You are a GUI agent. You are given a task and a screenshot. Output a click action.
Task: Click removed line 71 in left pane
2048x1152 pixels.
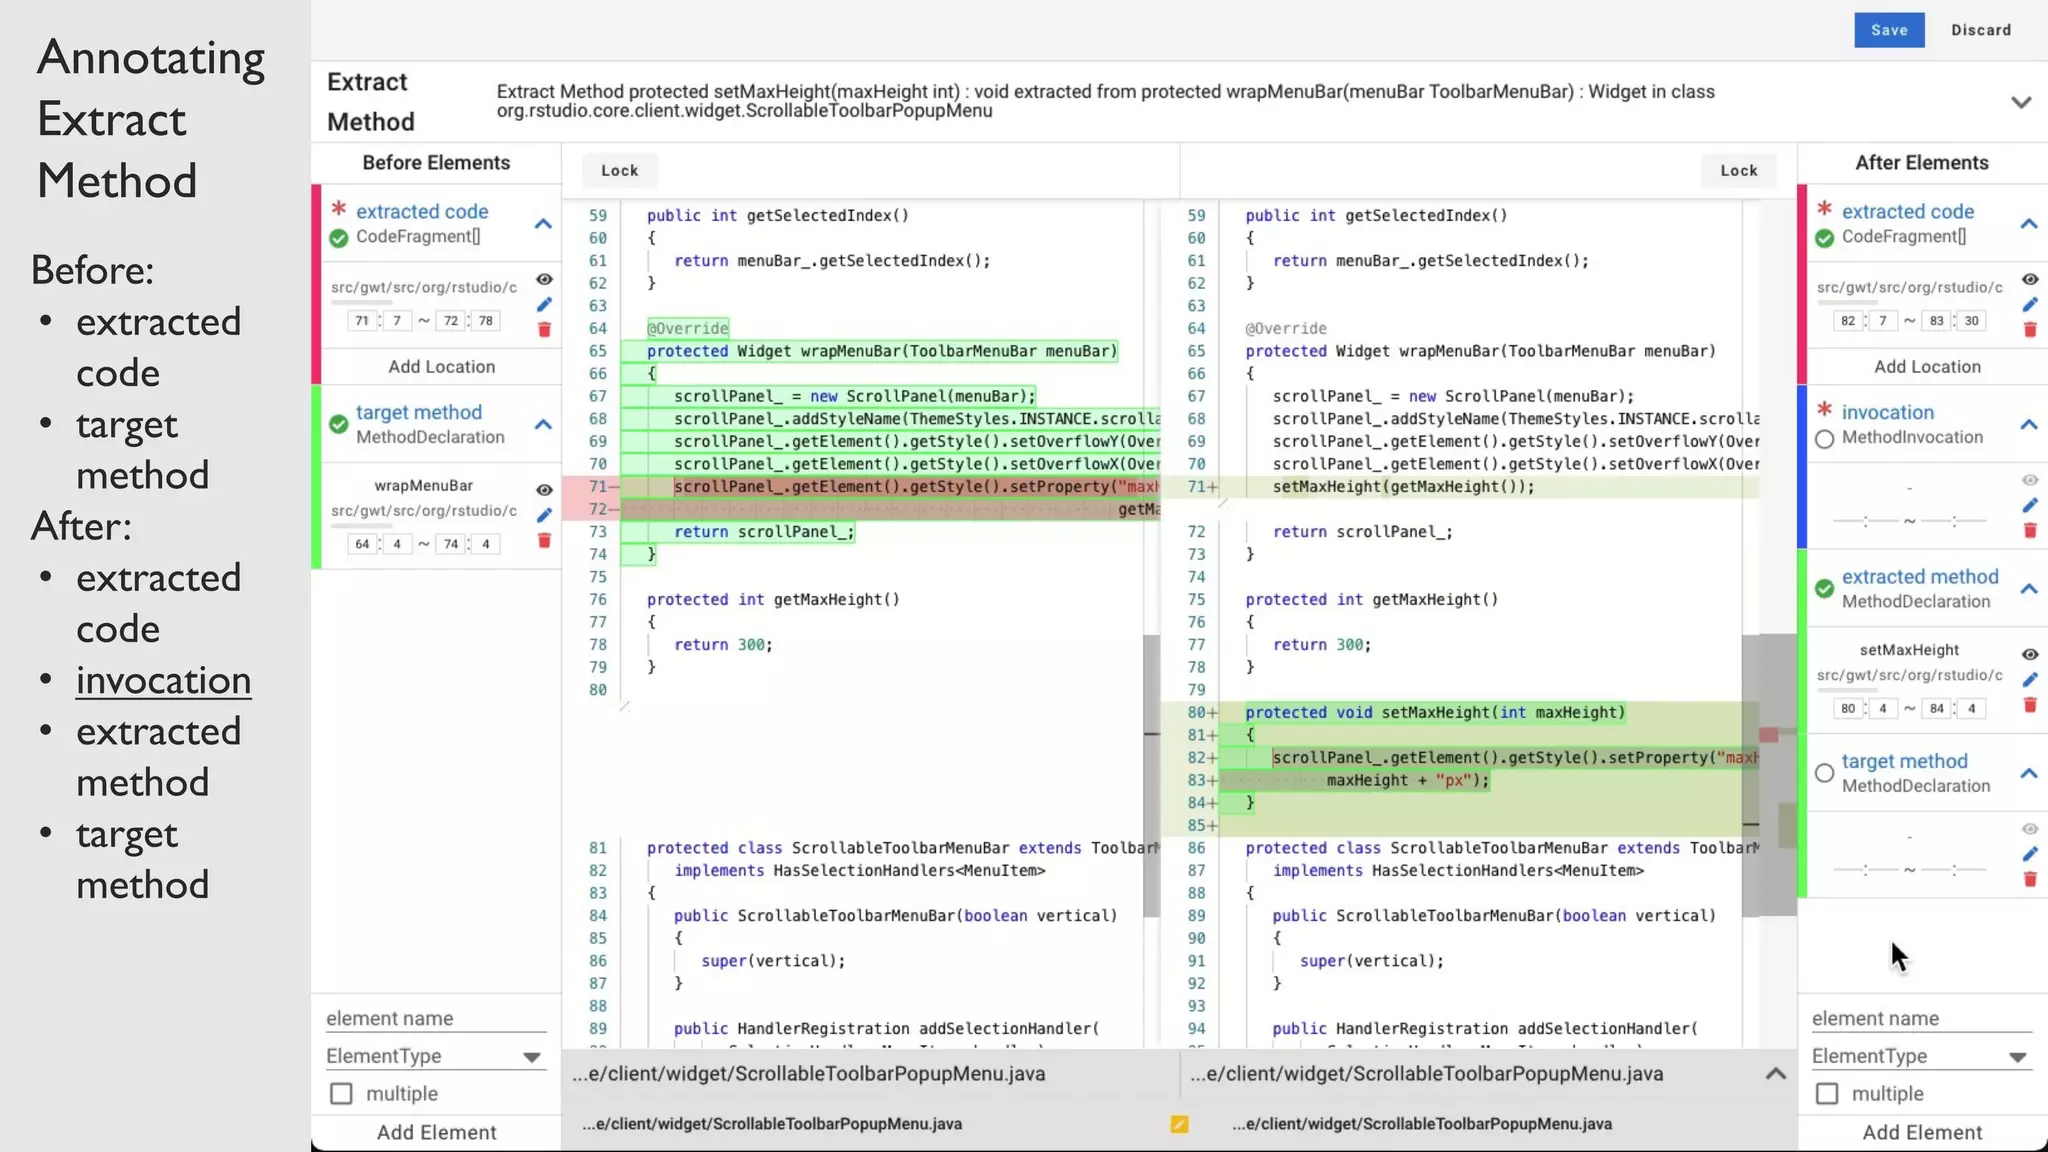tap(915, 487)
